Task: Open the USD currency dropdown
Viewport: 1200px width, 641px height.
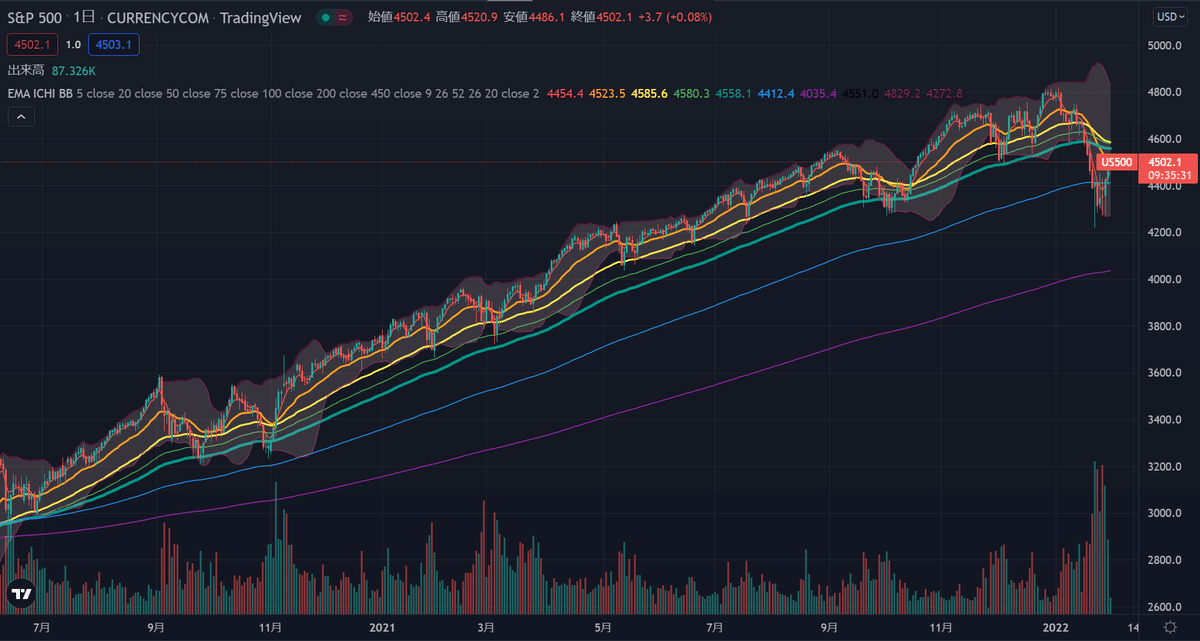Action: click(x=1169, y=16)
